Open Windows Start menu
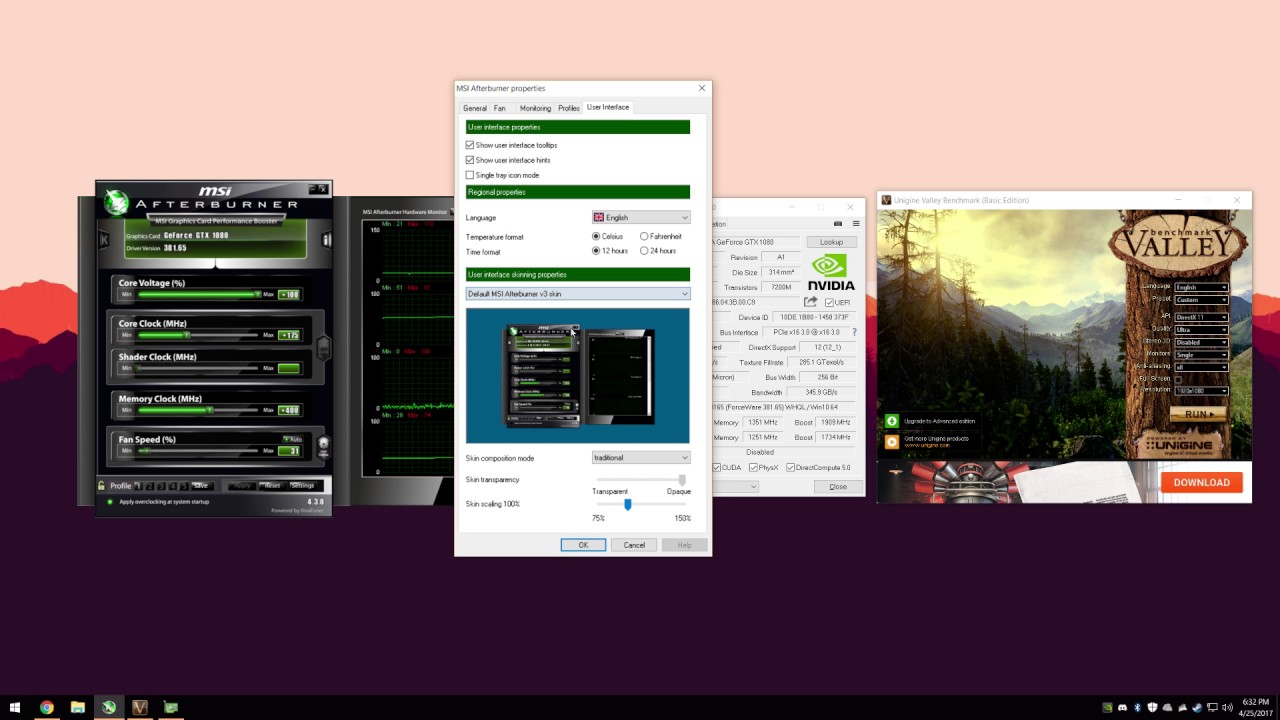The width and height of the screenshot is (1280, 720). 15,707
